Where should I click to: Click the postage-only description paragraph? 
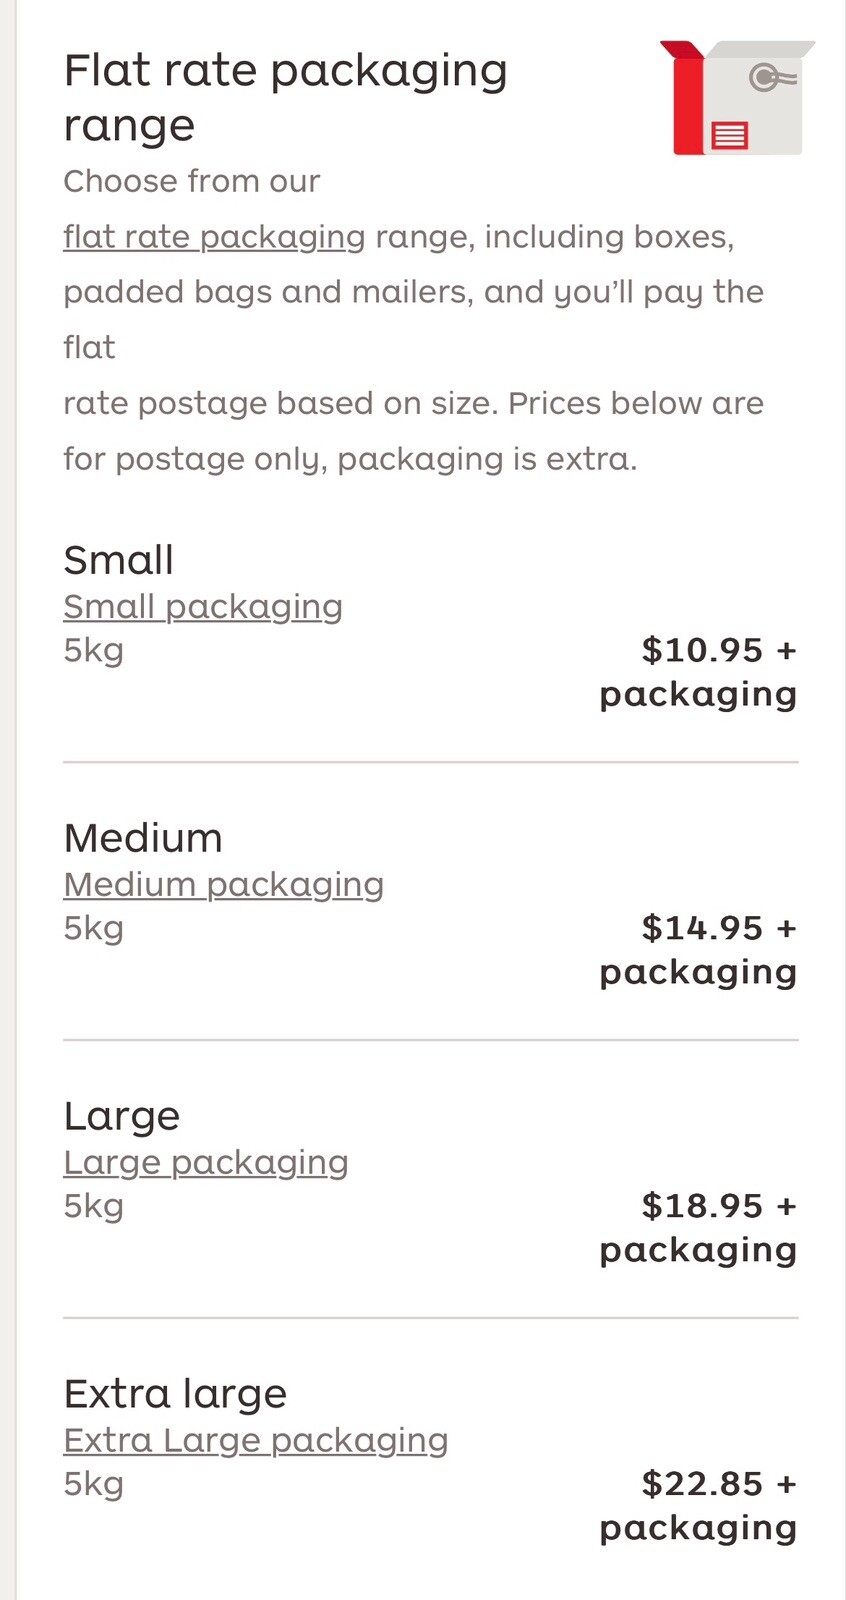(414, 320)
